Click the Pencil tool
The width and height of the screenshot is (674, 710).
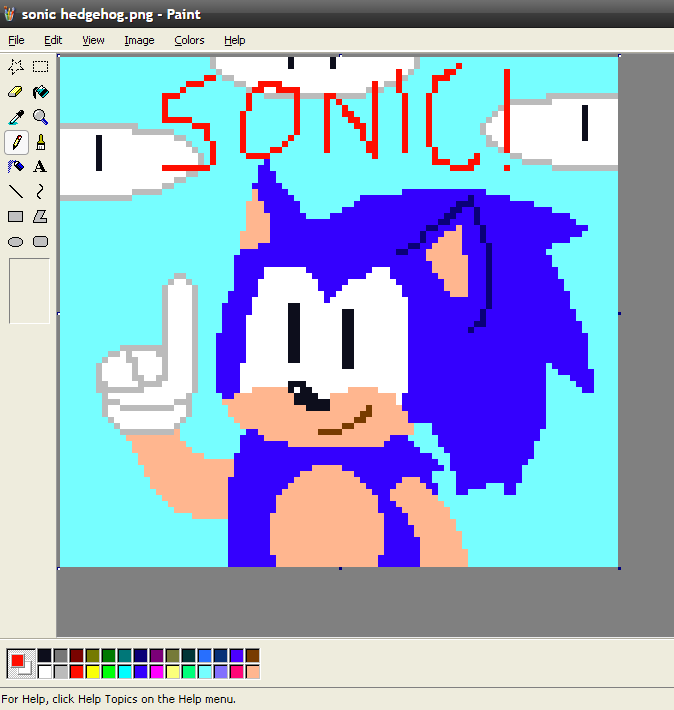pyautogui.click(x=16, y=142)
